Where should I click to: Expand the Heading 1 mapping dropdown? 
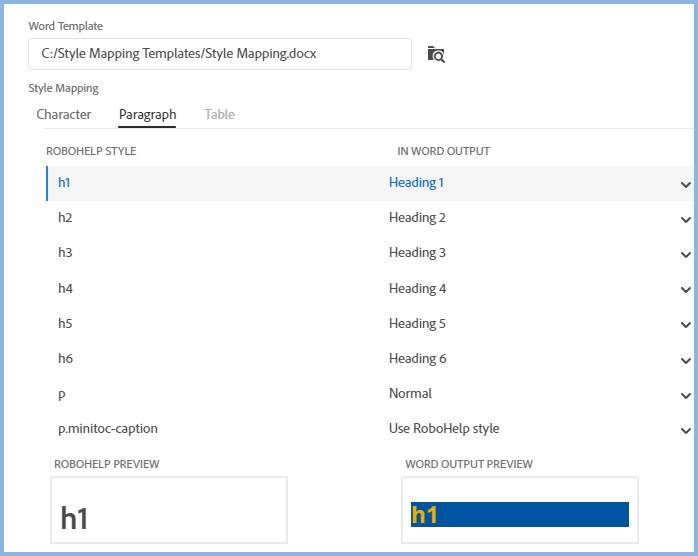685,184
